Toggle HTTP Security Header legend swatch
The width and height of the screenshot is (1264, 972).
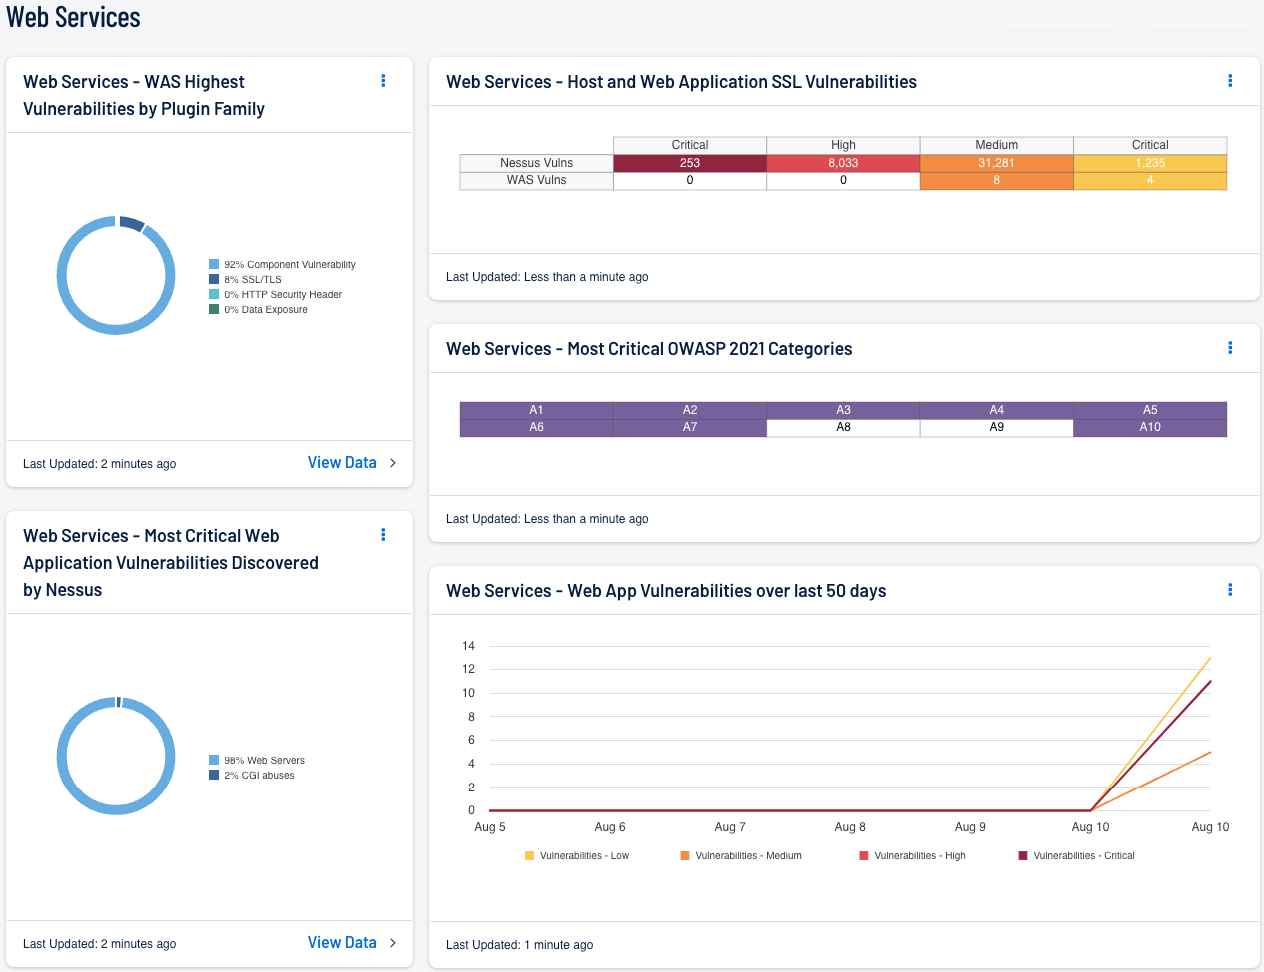tap(214, 295)
